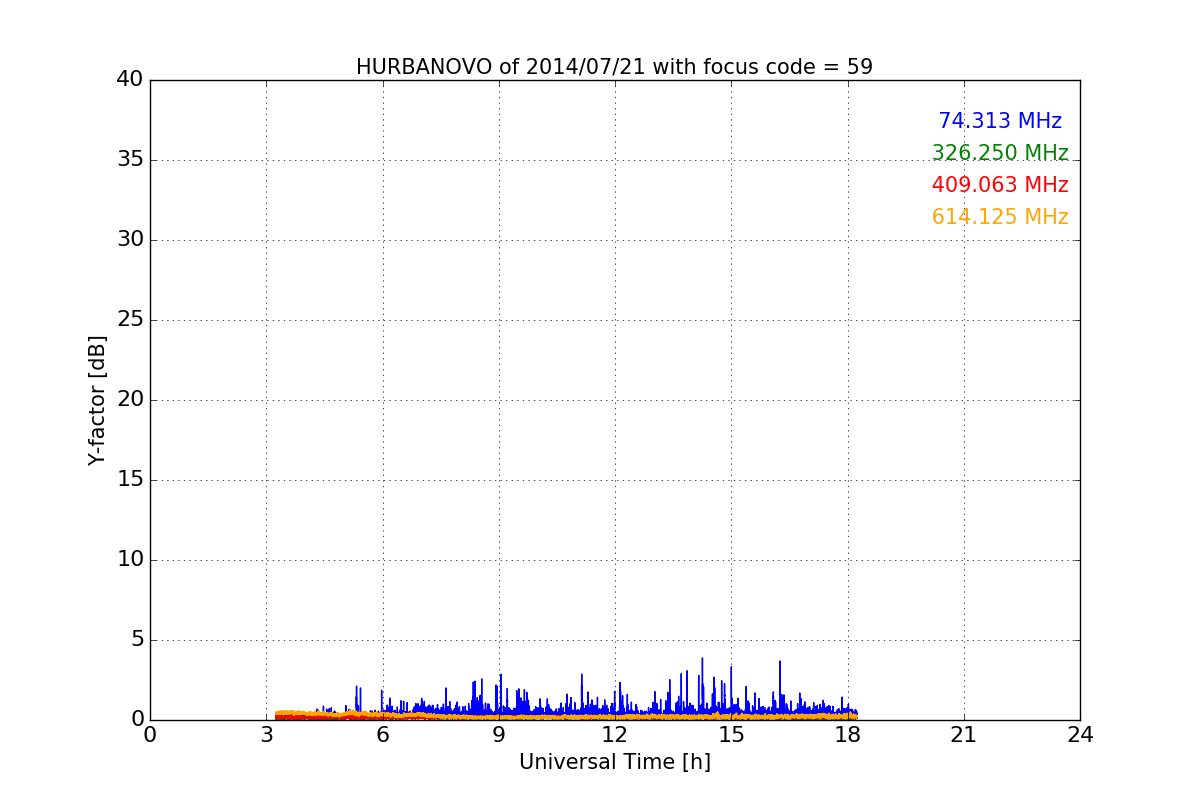Click the y-axis tick label 20

tap(130, 400)
